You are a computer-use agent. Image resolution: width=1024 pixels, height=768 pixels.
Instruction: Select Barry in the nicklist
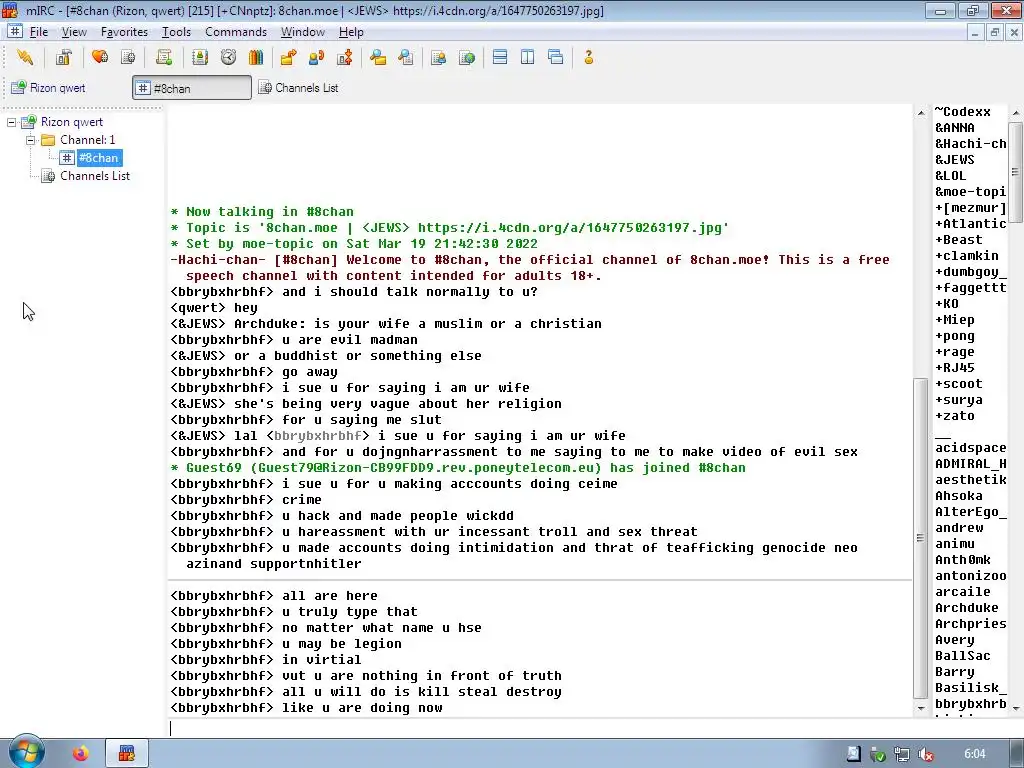coord(955,672)
